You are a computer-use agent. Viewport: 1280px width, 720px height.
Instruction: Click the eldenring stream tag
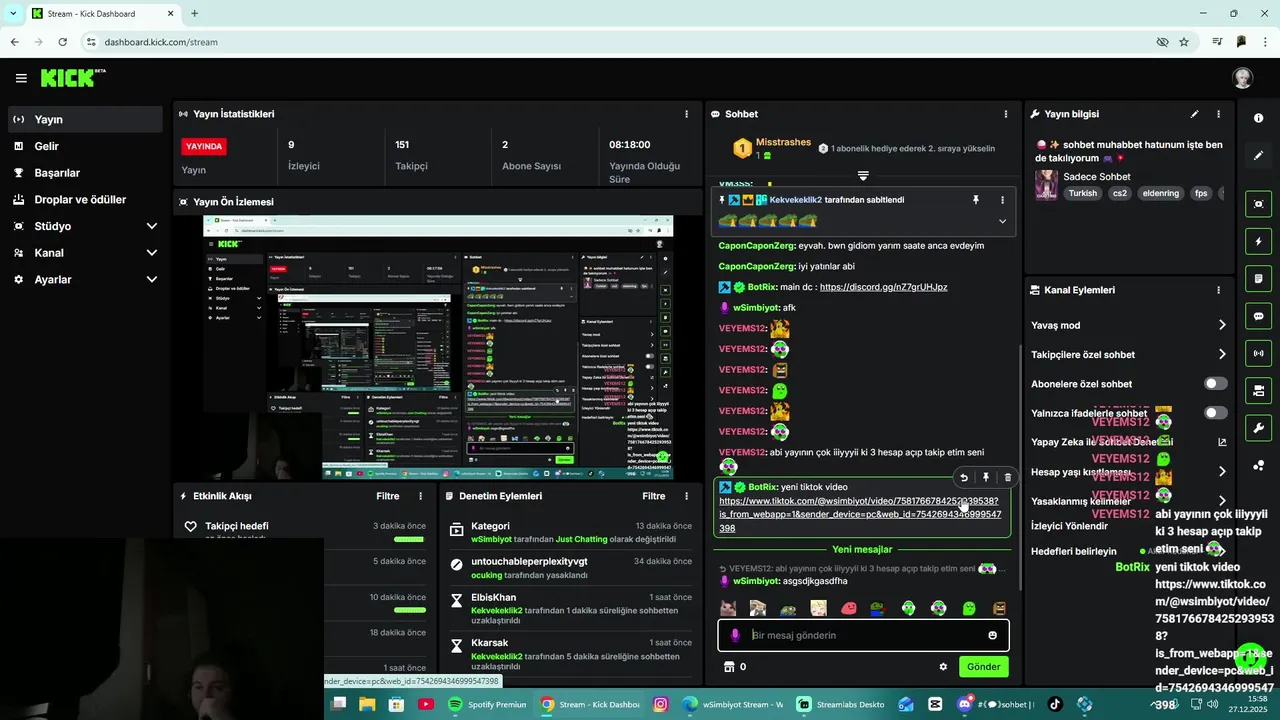click(x=1160, y=193)
